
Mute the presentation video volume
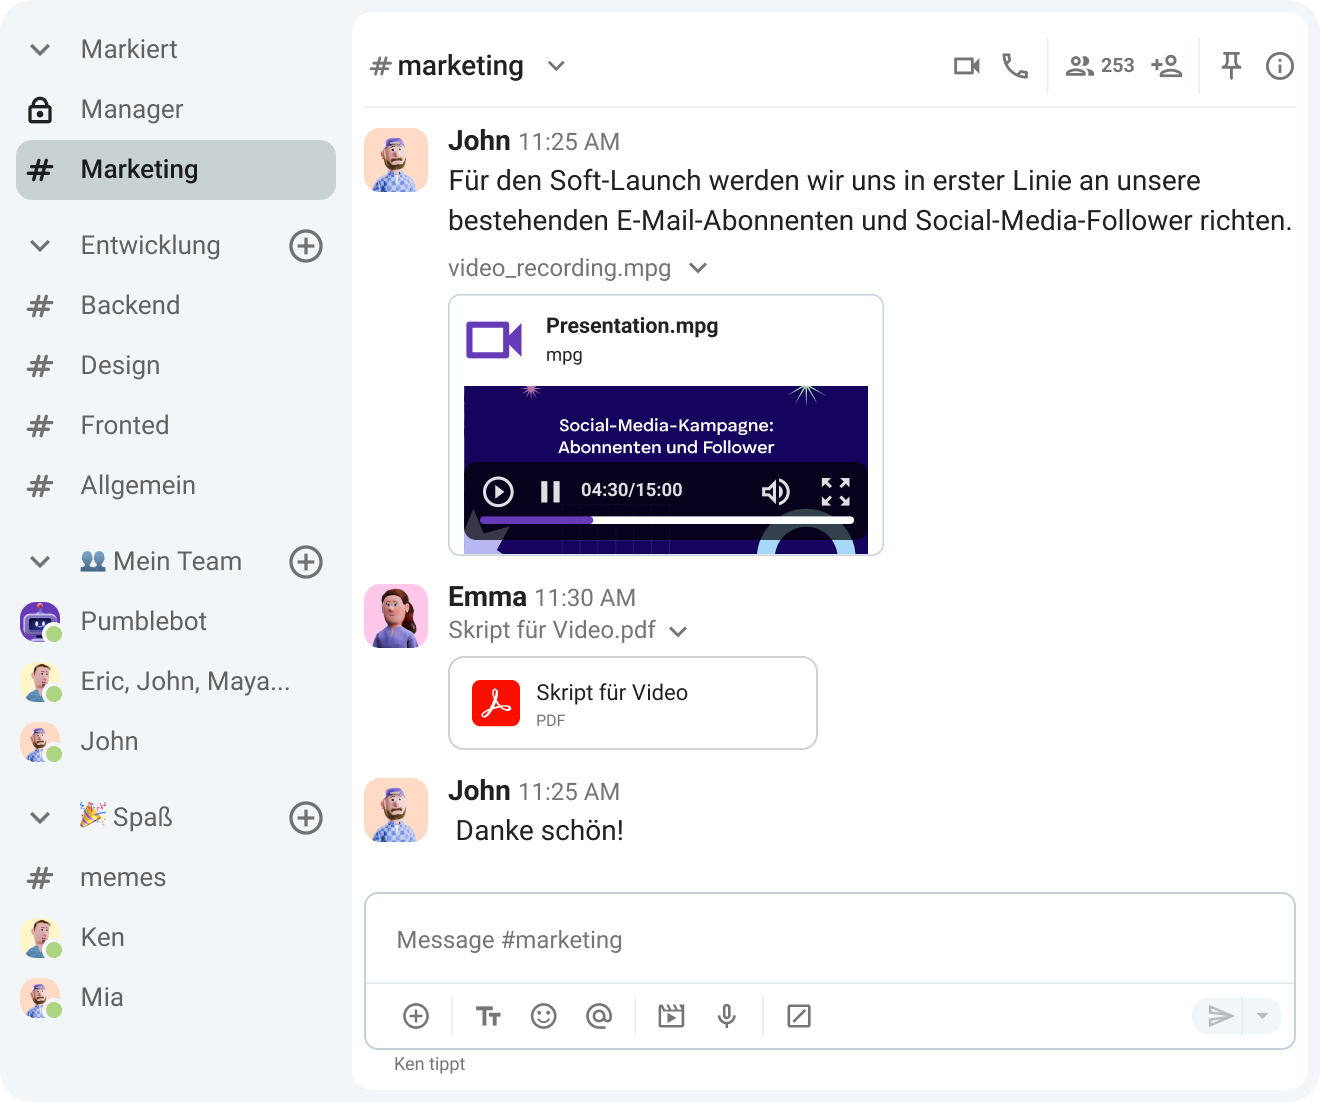(x=775, y=491)
